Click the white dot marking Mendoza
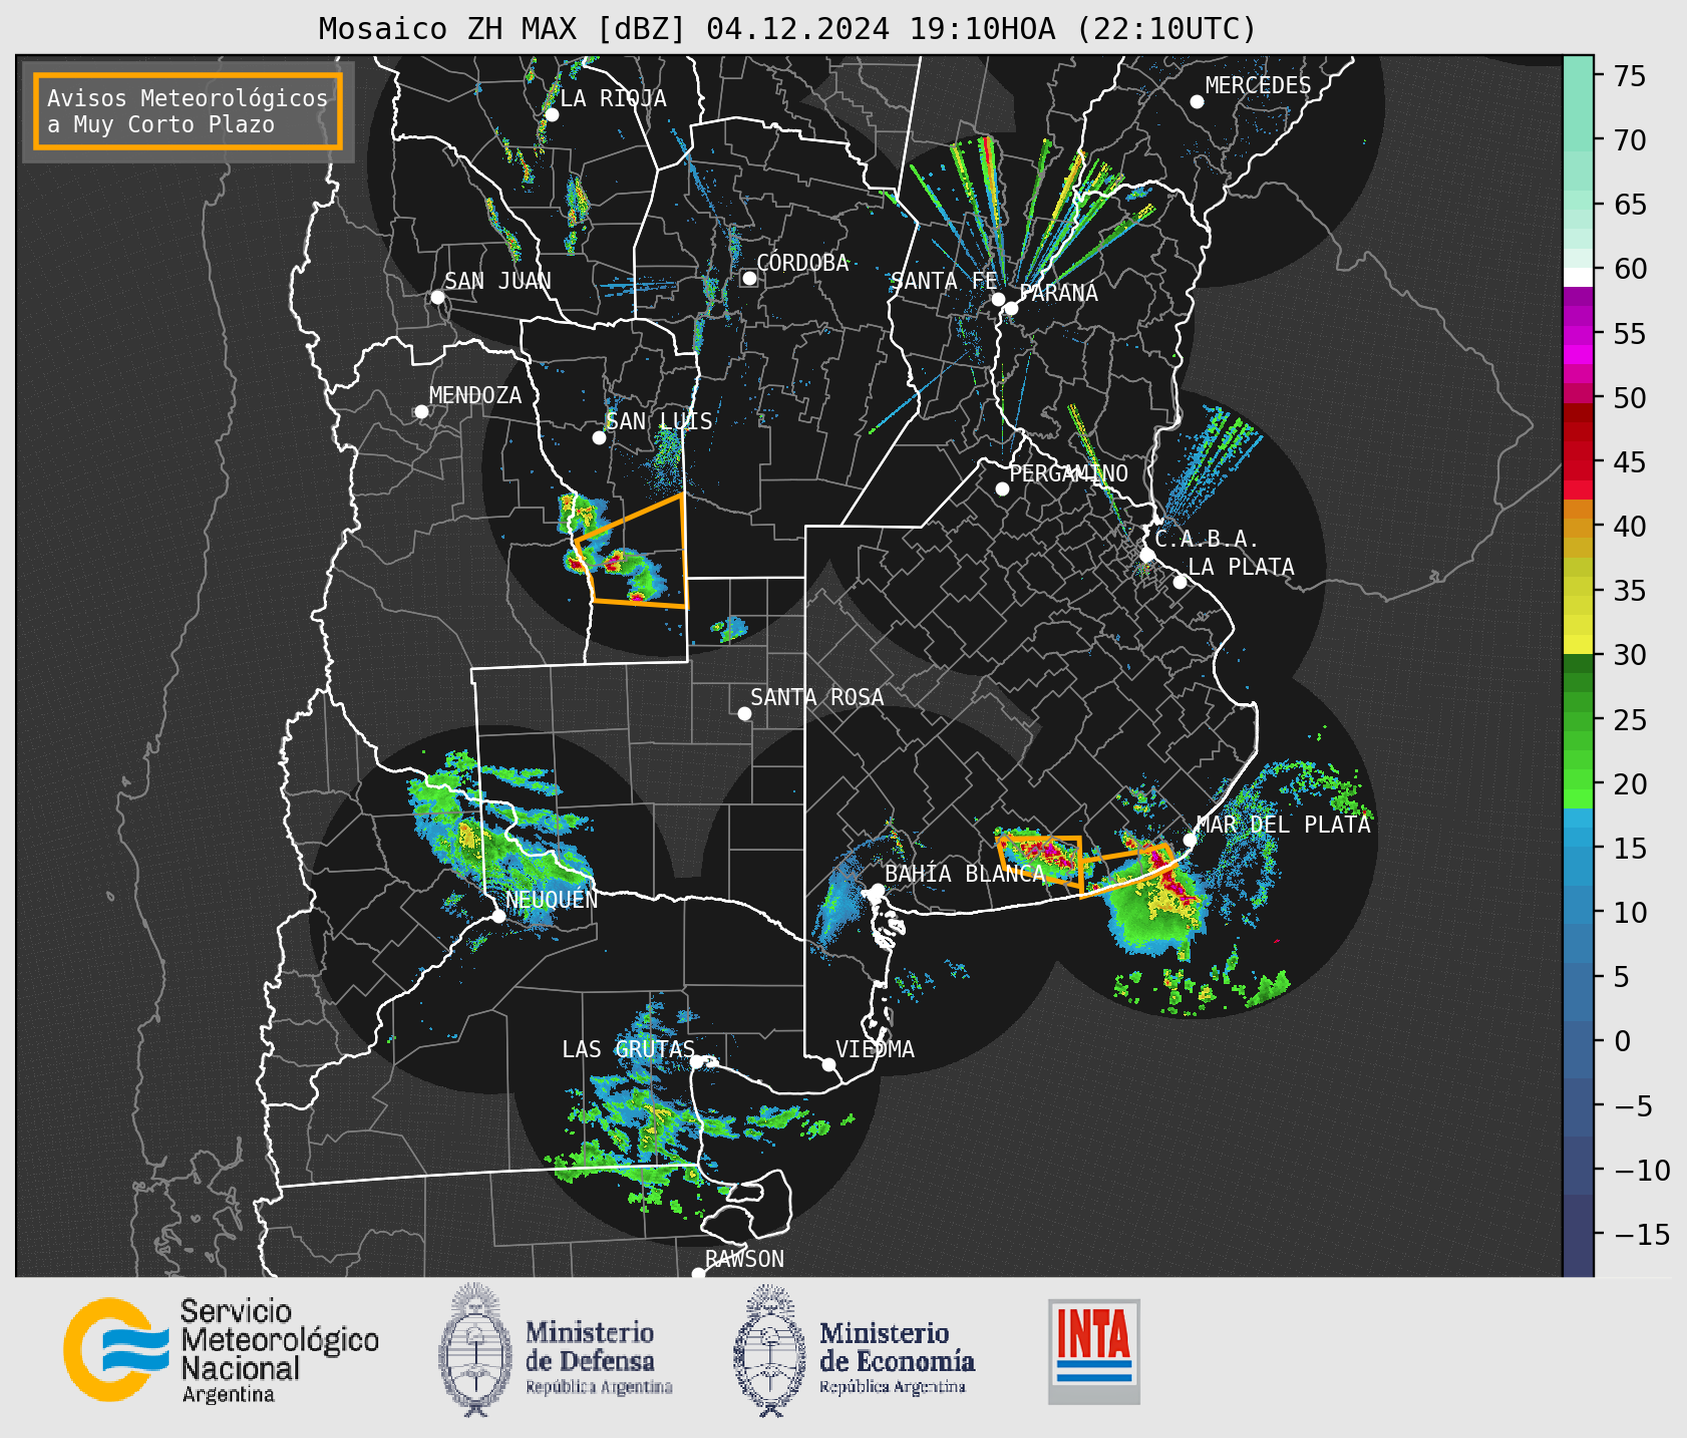The height and width of the screenshot is (1438, 1687). tap(421, 412)
